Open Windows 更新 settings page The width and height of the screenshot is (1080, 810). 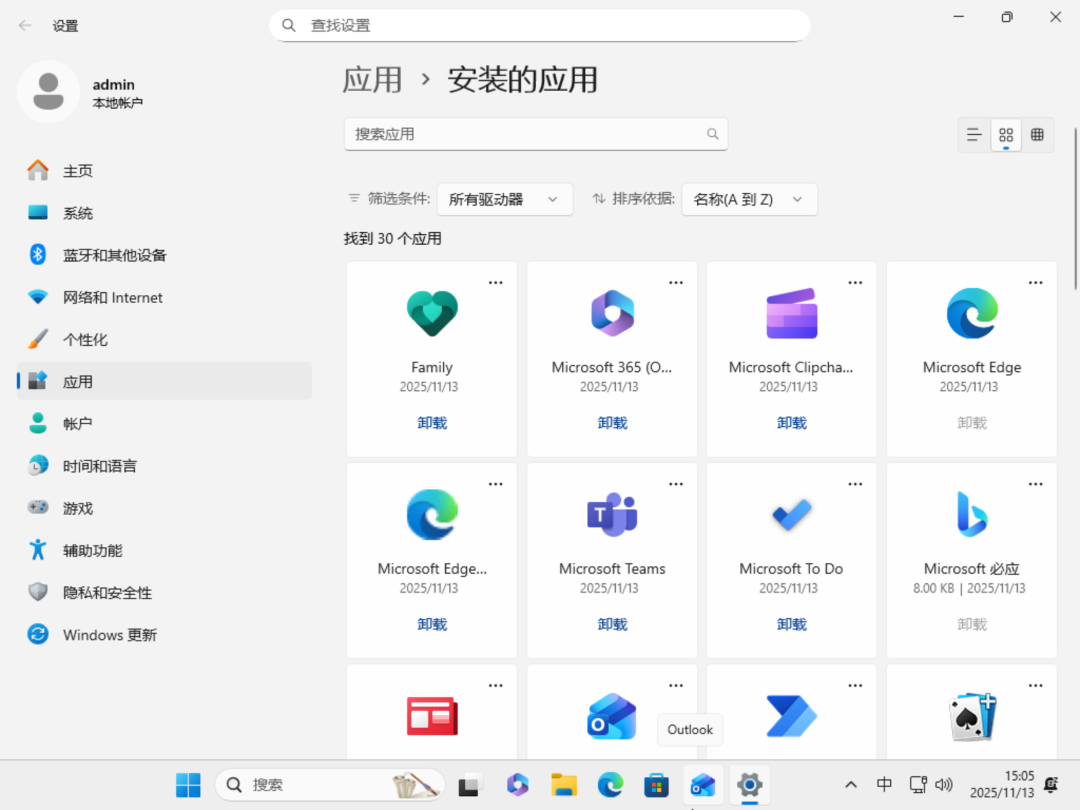point(165,634)
